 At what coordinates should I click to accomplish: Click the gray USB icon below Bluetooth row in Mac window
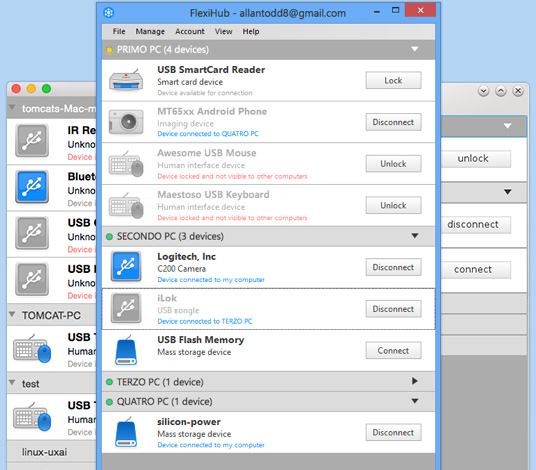point(32,233)
